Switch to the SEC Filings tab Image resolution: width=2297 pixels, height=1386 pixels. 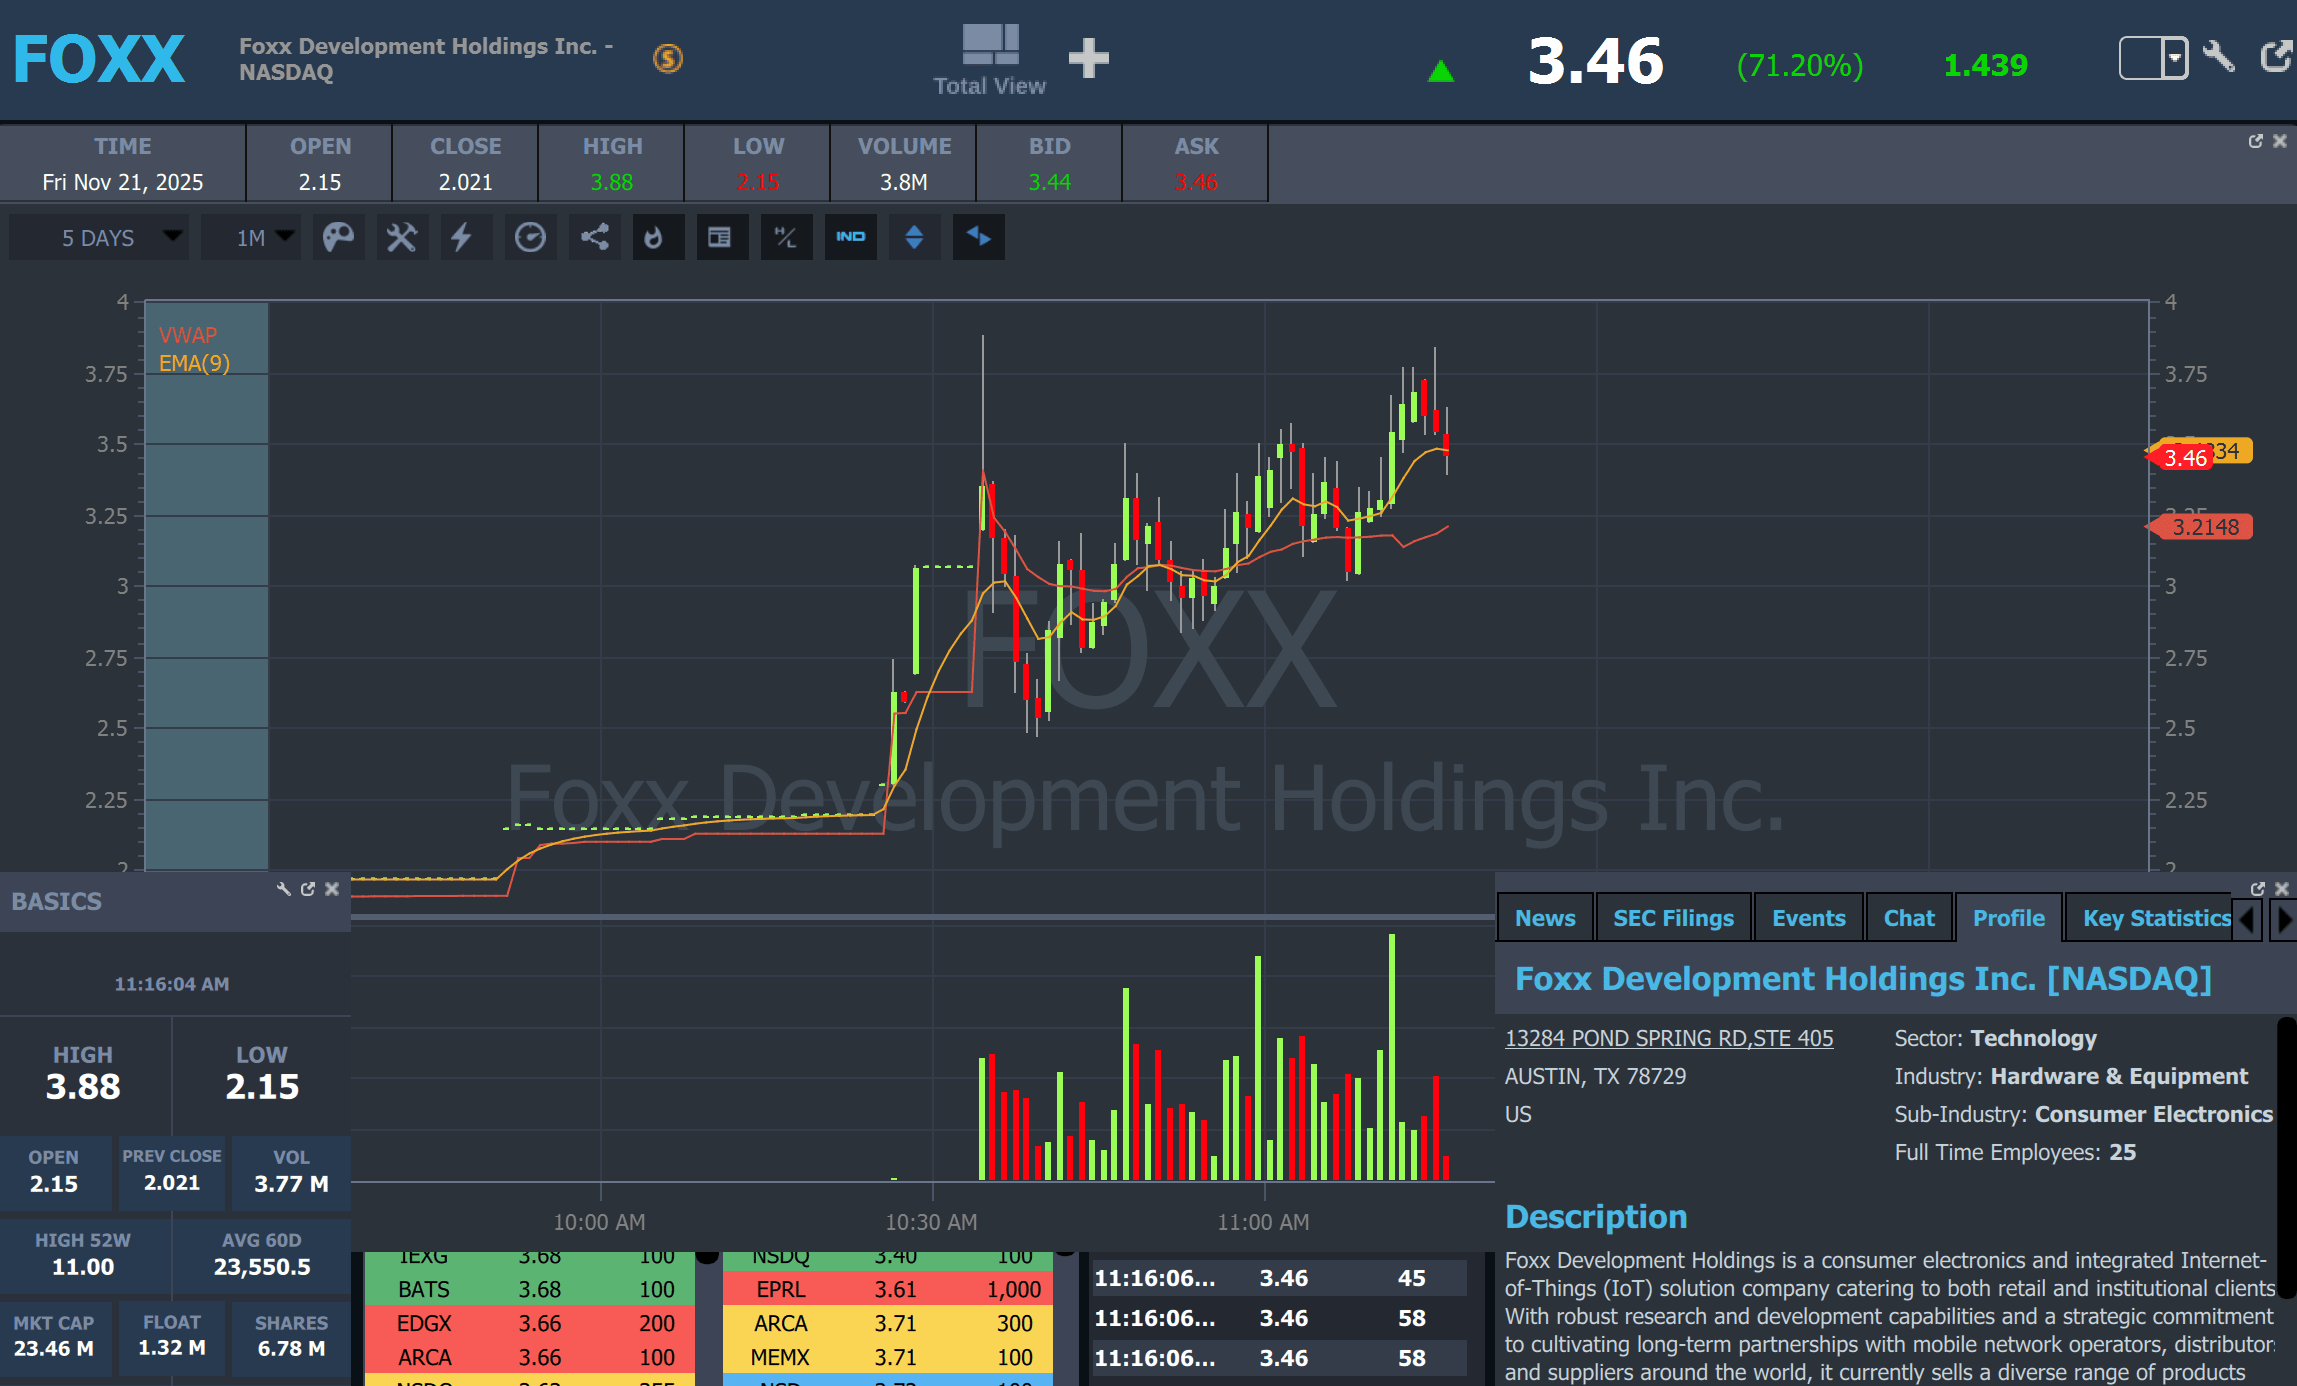[1673, 918]
